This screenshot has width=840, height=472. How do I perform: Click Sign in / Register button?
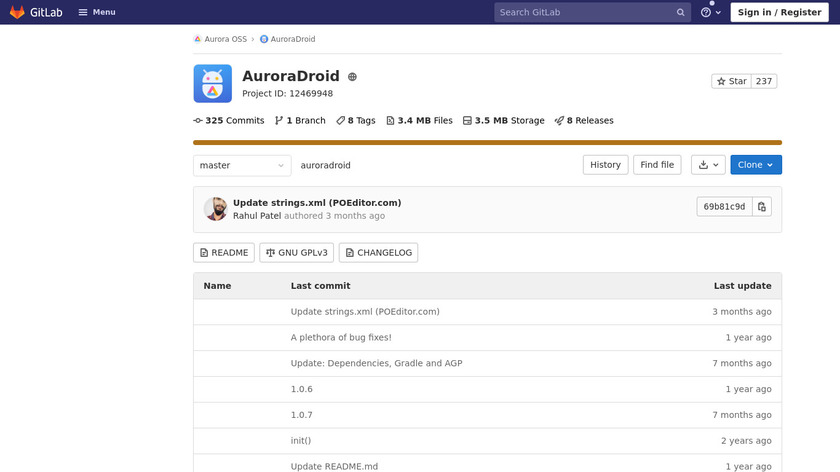tap(779, 12)
